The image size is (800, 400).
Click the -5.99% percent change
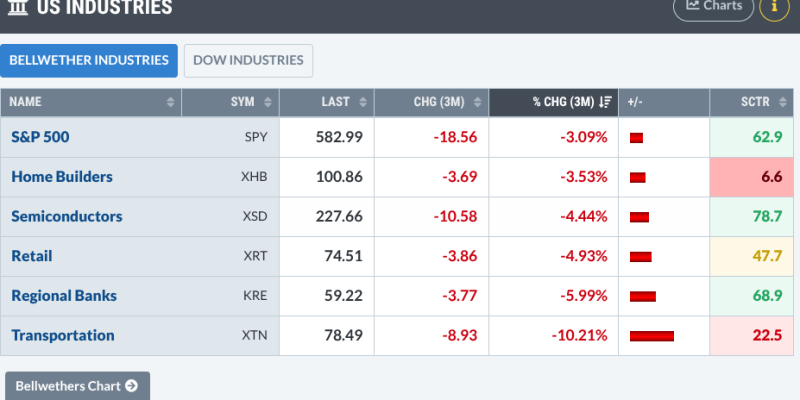[x=584, y=295]
